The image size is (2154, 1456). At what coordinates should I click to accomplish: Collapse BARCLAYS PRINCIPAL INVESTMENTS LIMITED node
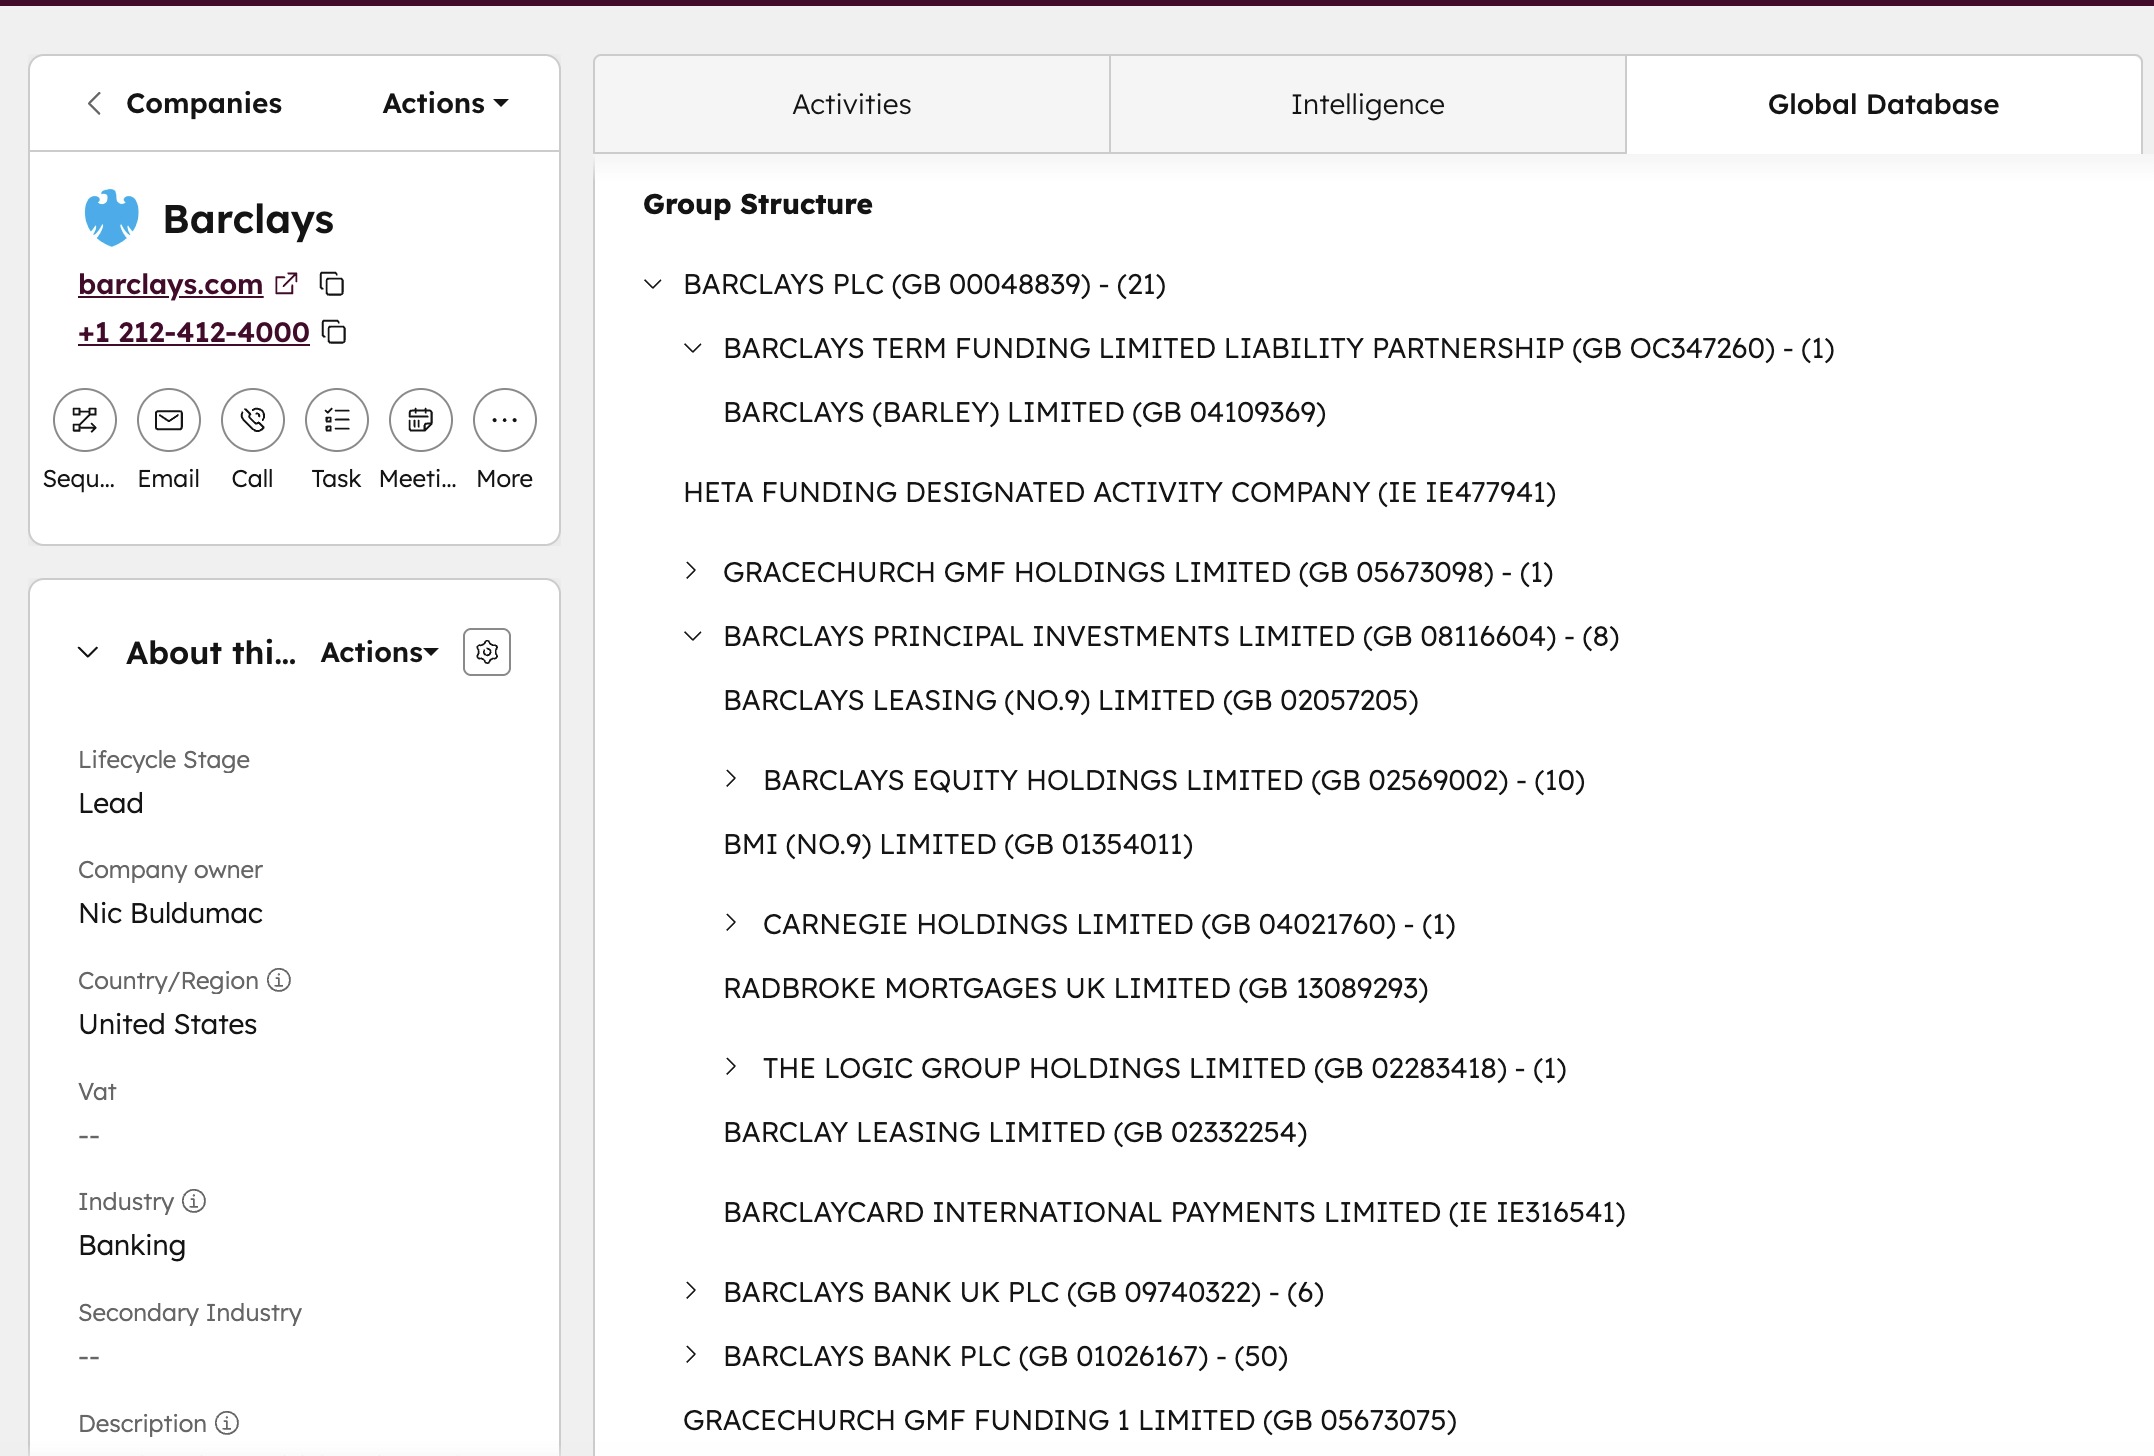click(693, 636)
